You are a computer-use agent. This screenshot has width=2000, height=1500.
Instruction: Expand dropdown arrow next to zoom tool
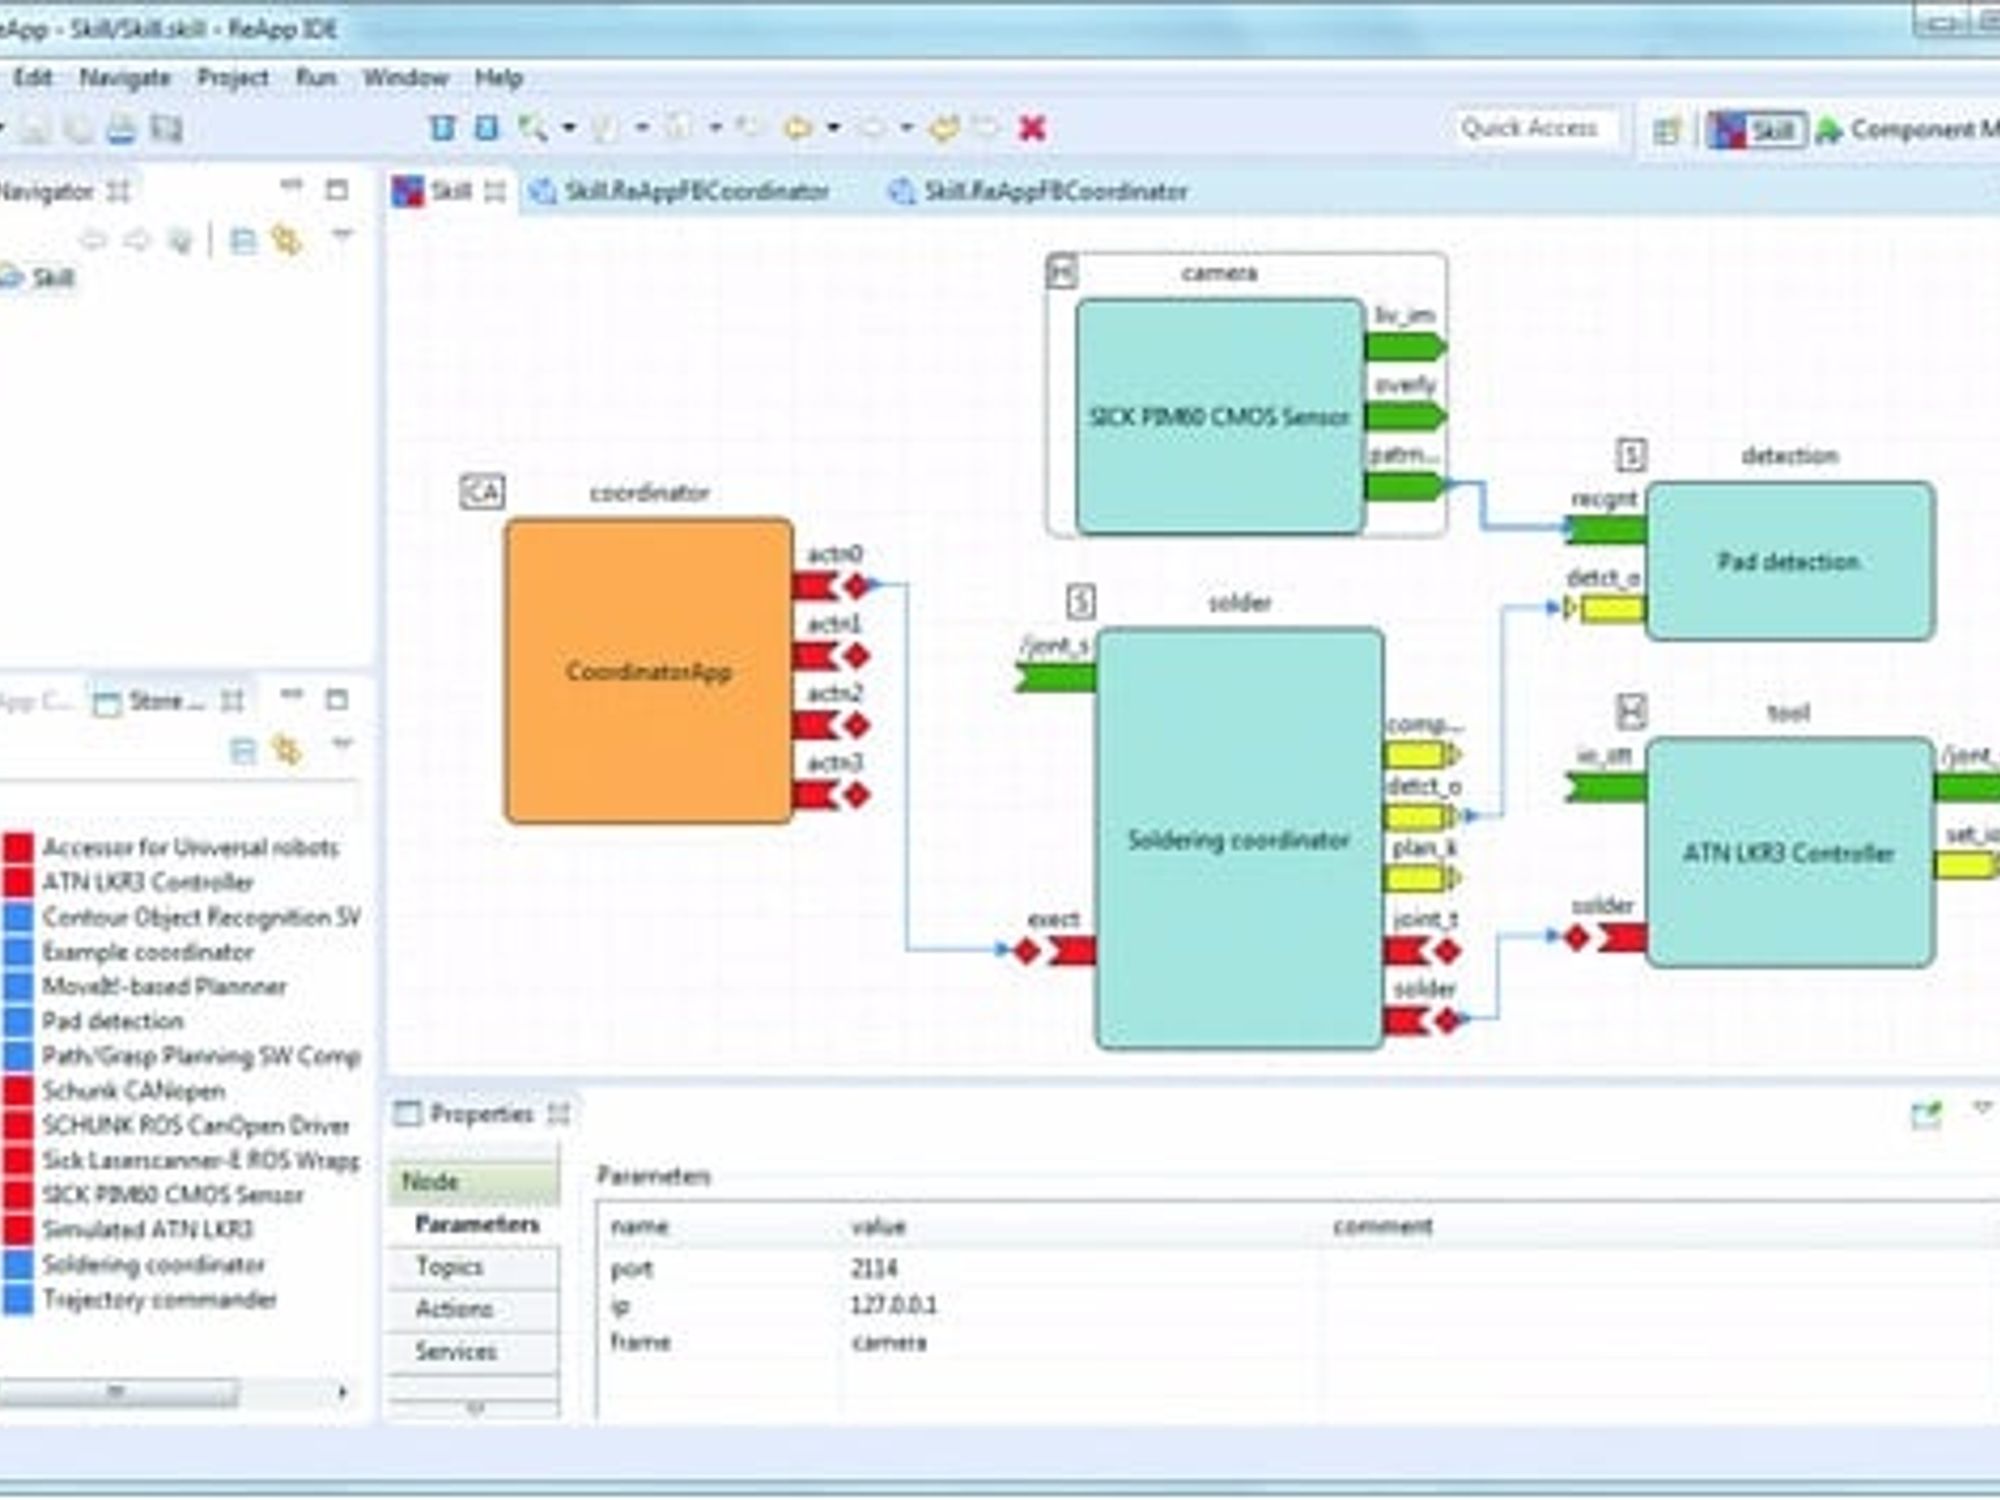(569, 128)
